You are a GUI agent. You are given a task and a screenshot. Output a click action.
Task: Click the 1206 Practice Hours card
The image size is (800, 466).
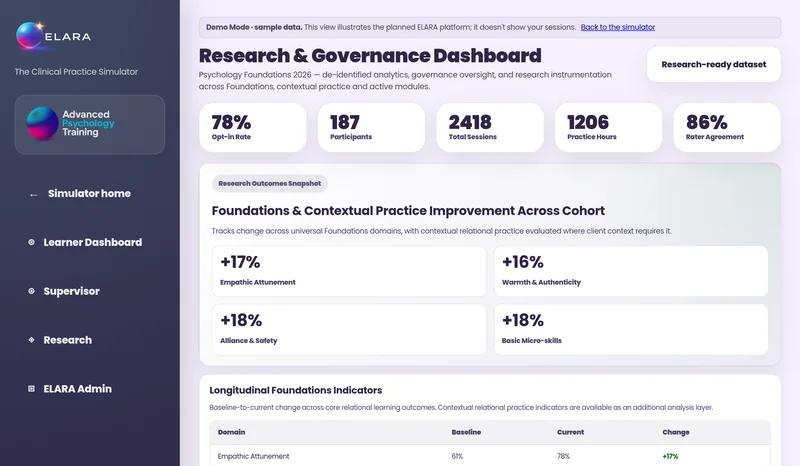[x=609, y=128]
